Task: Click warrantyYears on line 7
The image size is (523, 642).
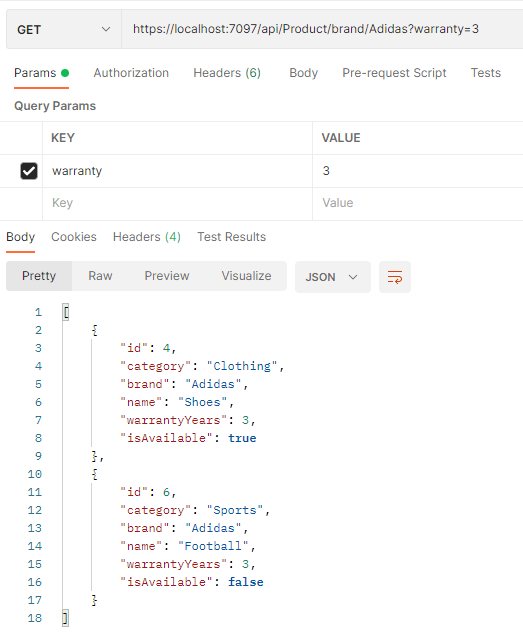Action: click(174, 420)
